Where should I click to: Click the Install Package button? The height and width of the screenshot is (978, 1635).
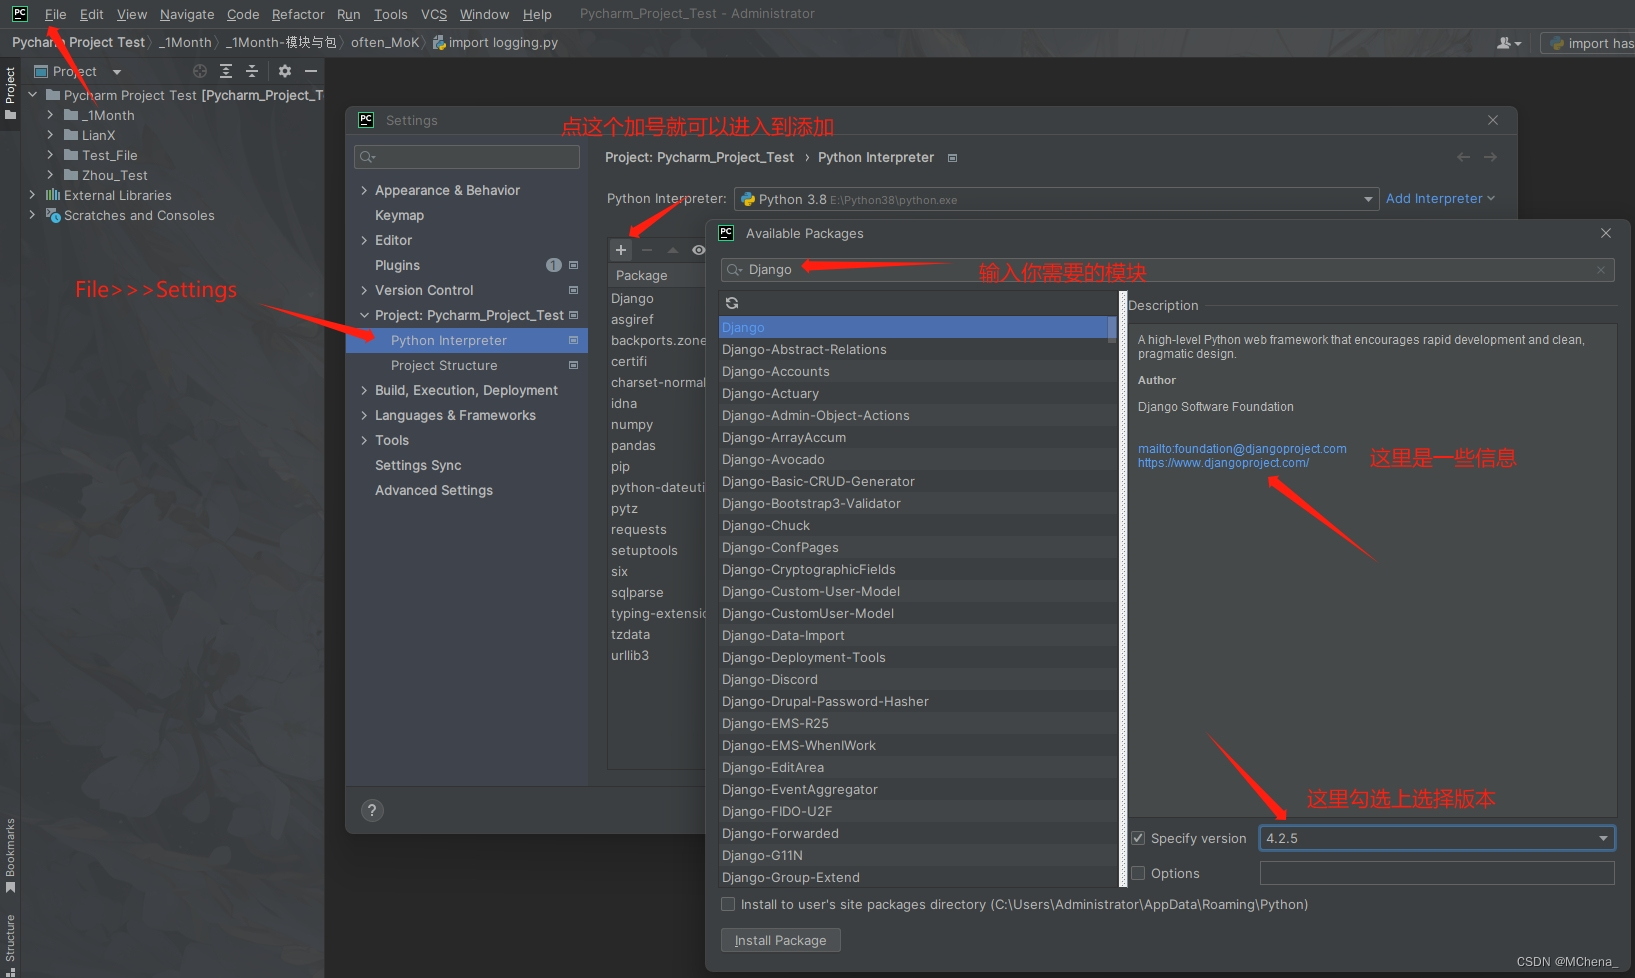780,940
